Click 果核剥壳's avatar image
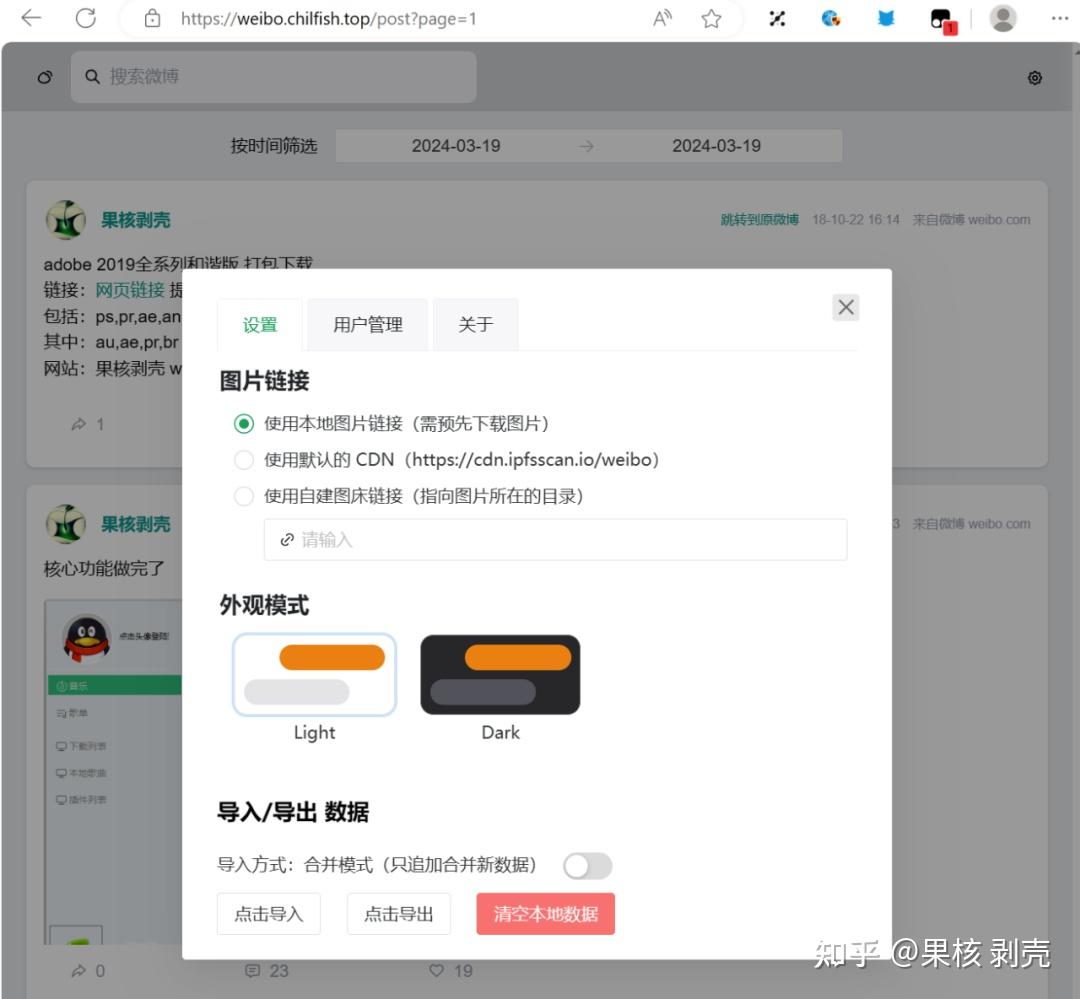The width and height of the screenshot is (1080, 999). click(66, 220)
